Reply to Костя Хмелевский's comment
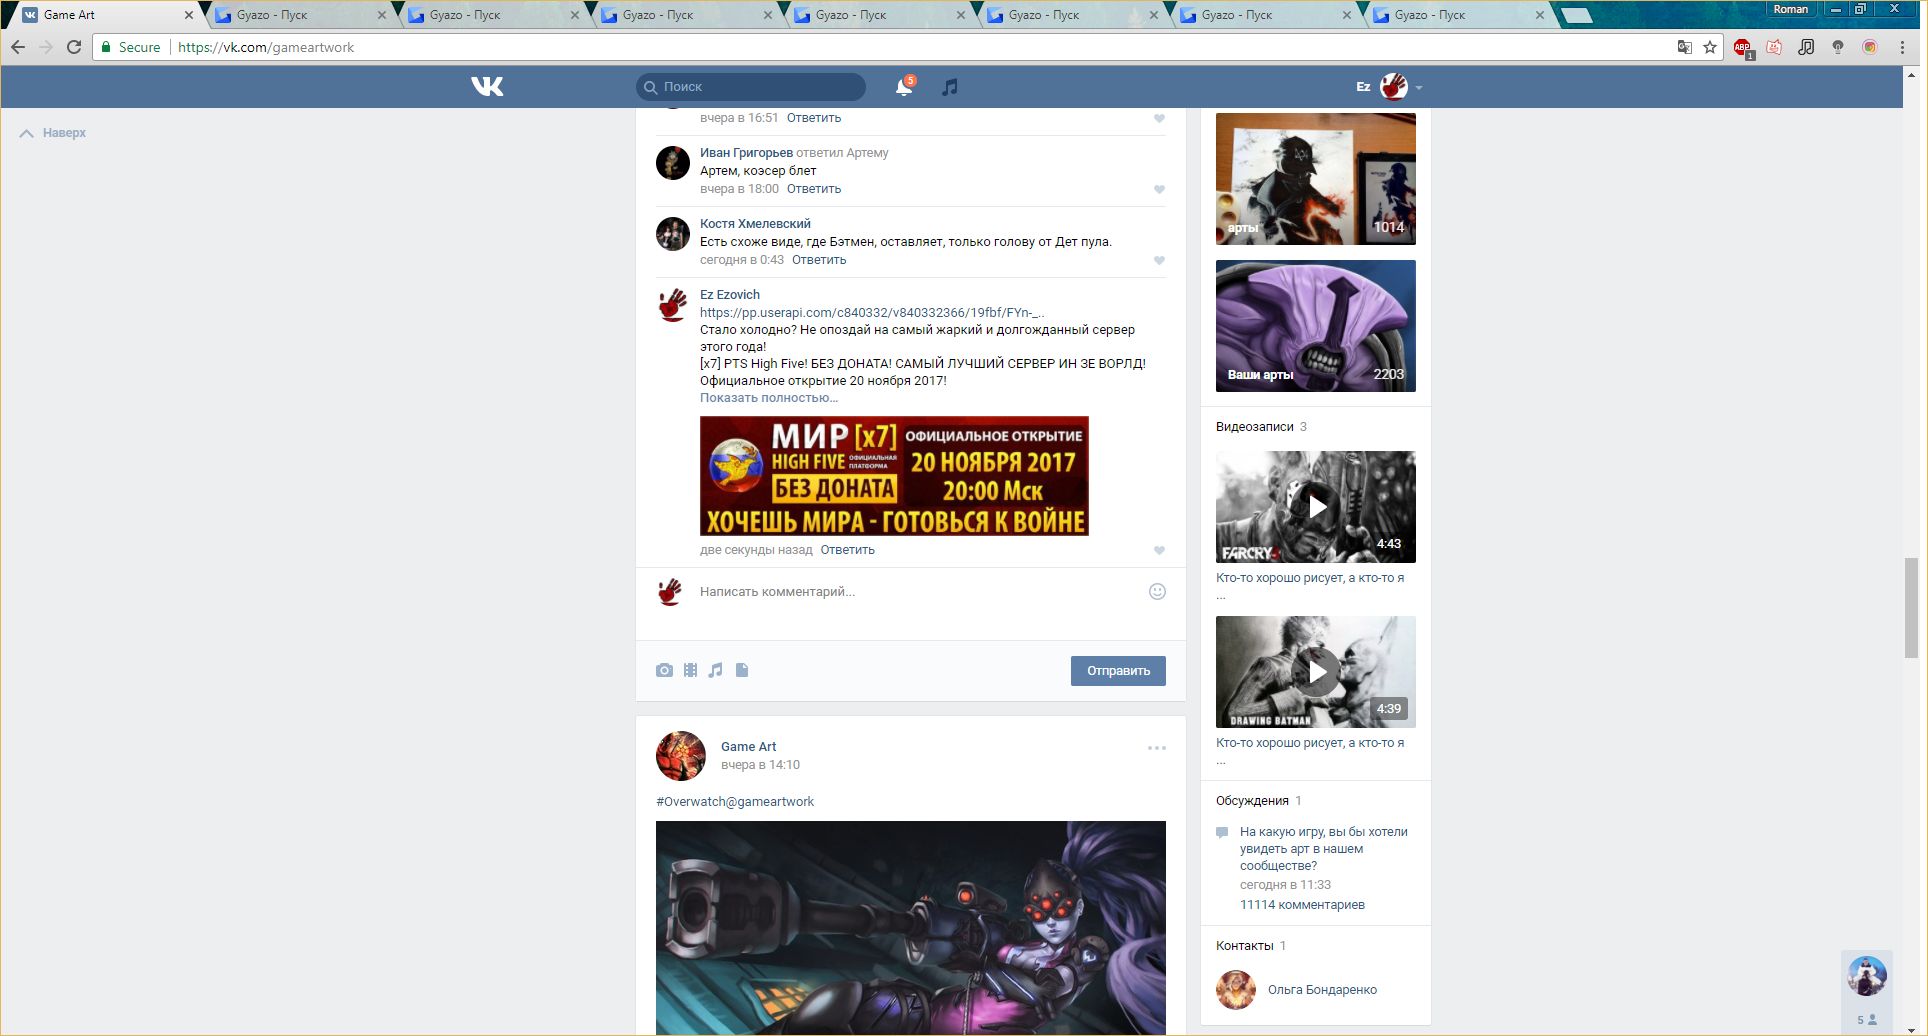Viewport: 1928px width, 1036px height. (x=819, y=260)
